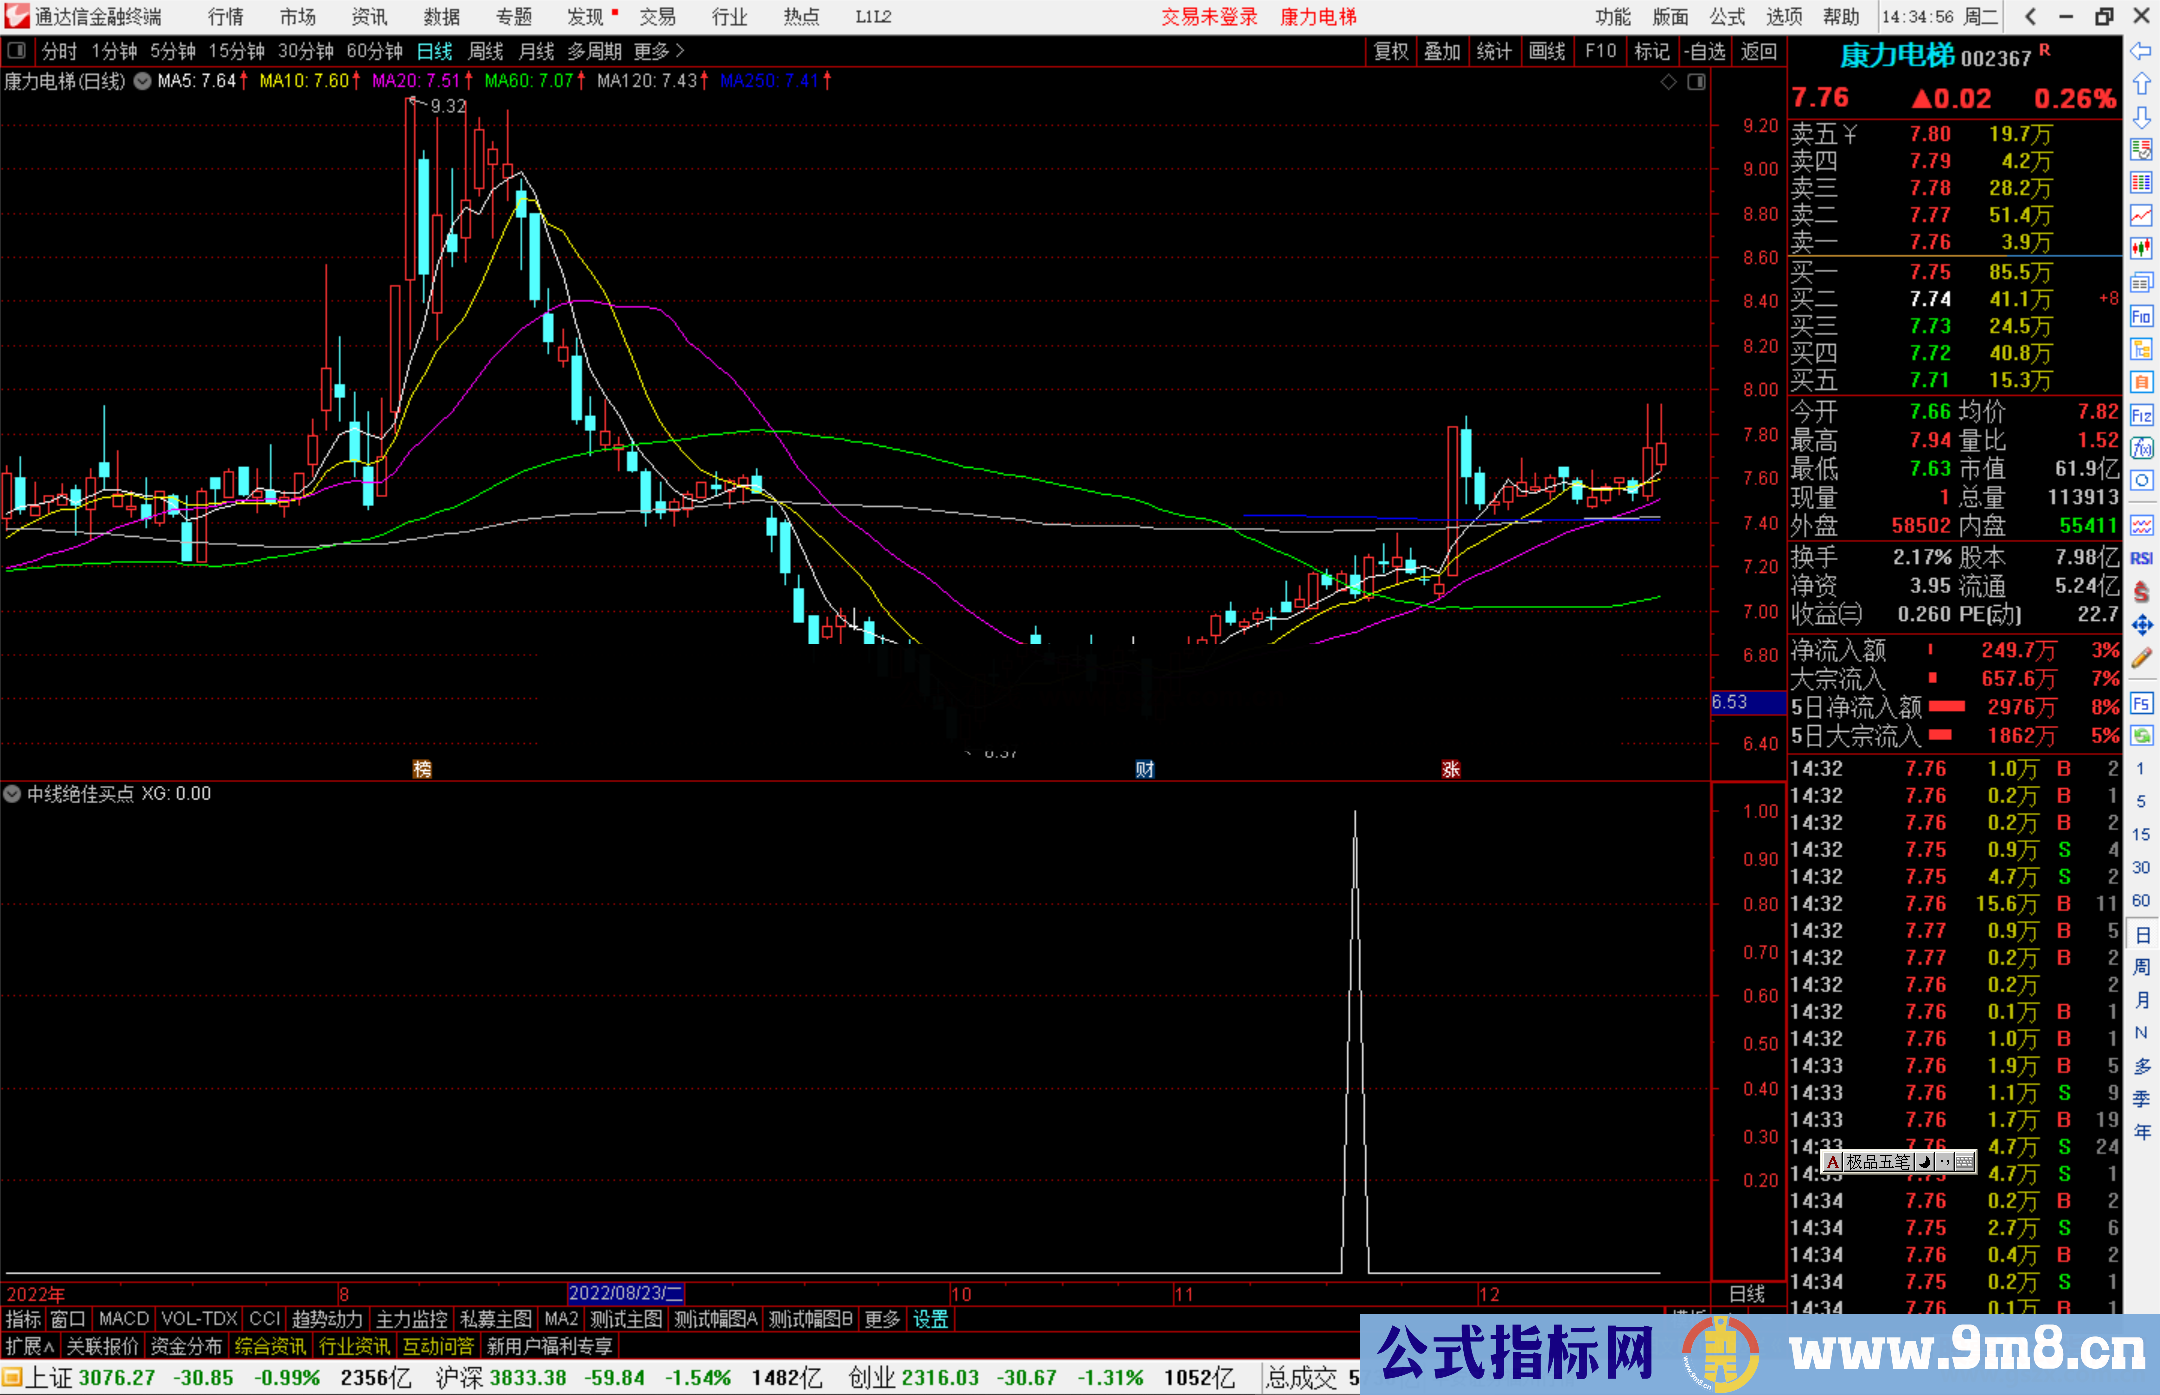Click the 复权 button
Image resolution: width=2160 pixels, height=1395 pixels.
click(x=1391, y=51)
